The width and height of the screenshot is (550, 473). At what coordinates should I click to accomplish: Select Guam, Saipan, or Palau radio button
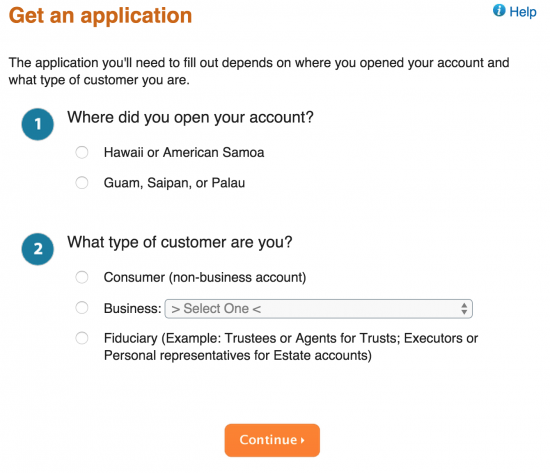82,183
